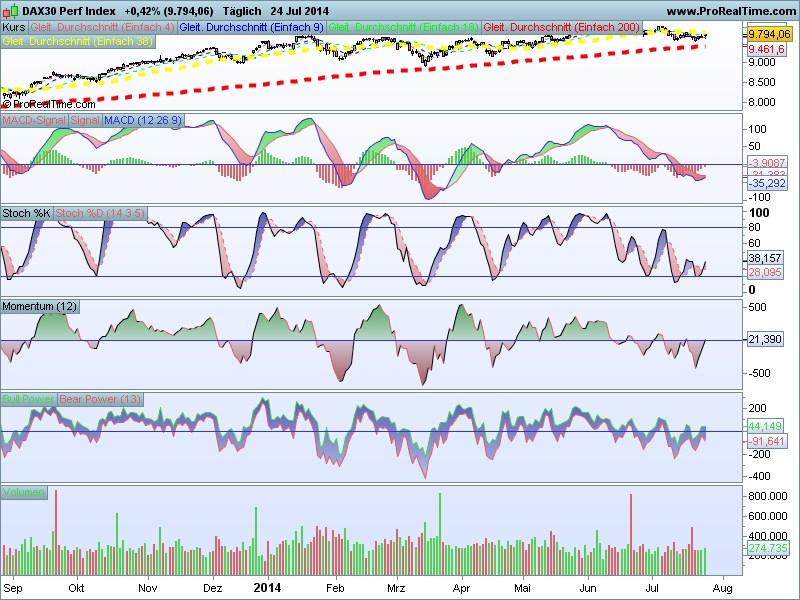Click the Apr month label on time axis
Viewport: 800px width, 600px height.
pos(461,588)
